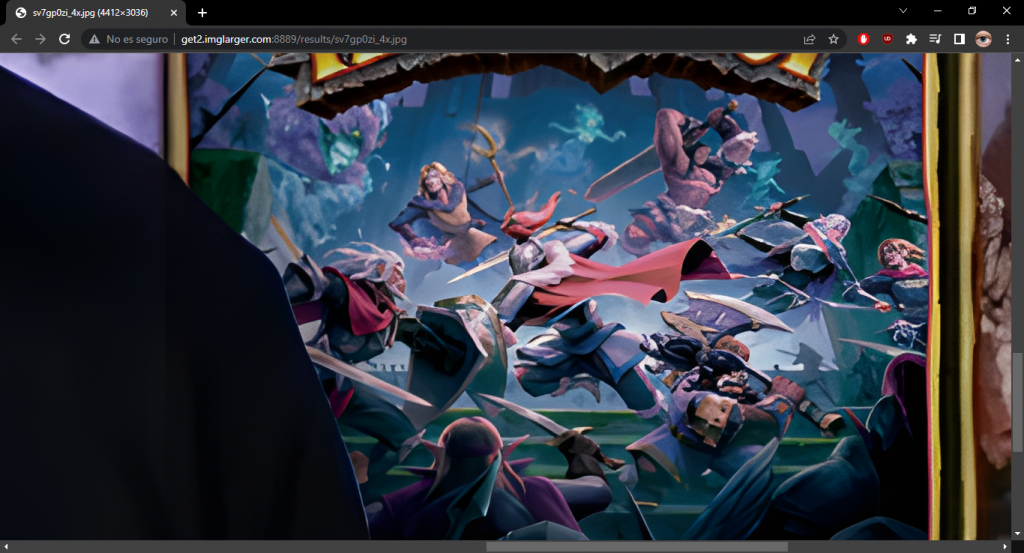
Task: Click the scroll right arrow
Action: click(1005, 546)
